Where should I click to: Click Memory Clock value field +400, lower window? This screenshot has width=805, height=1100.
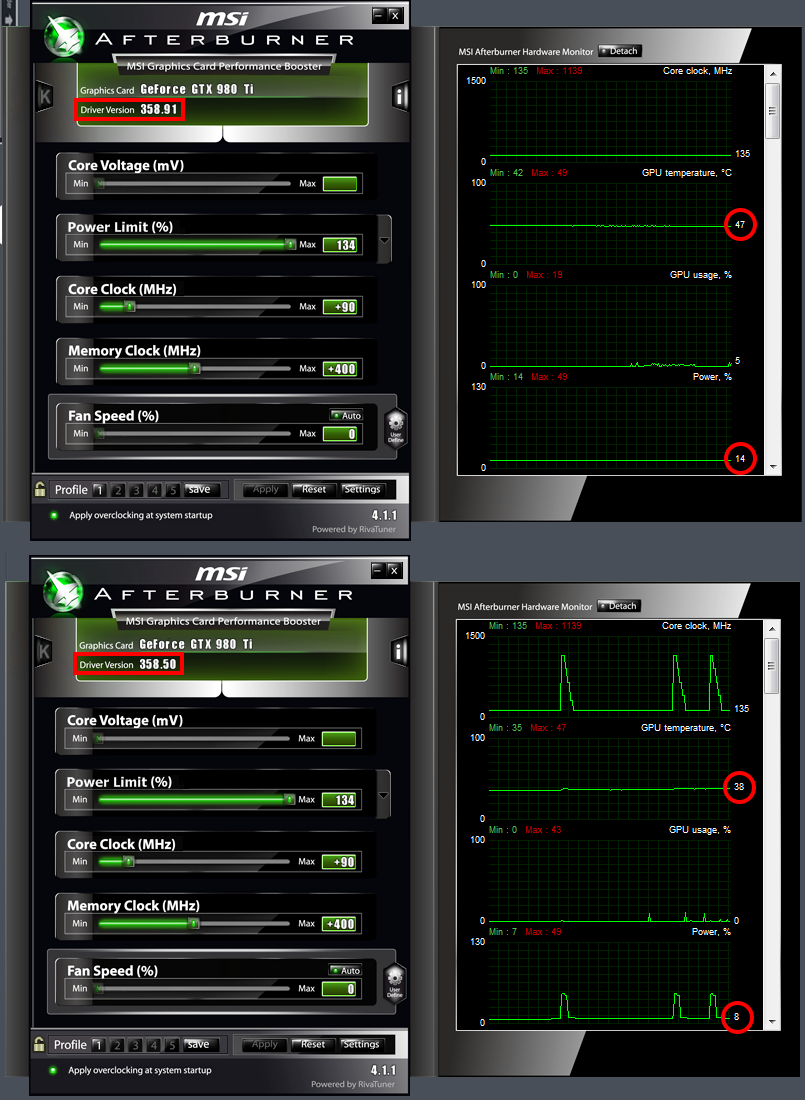340,924
